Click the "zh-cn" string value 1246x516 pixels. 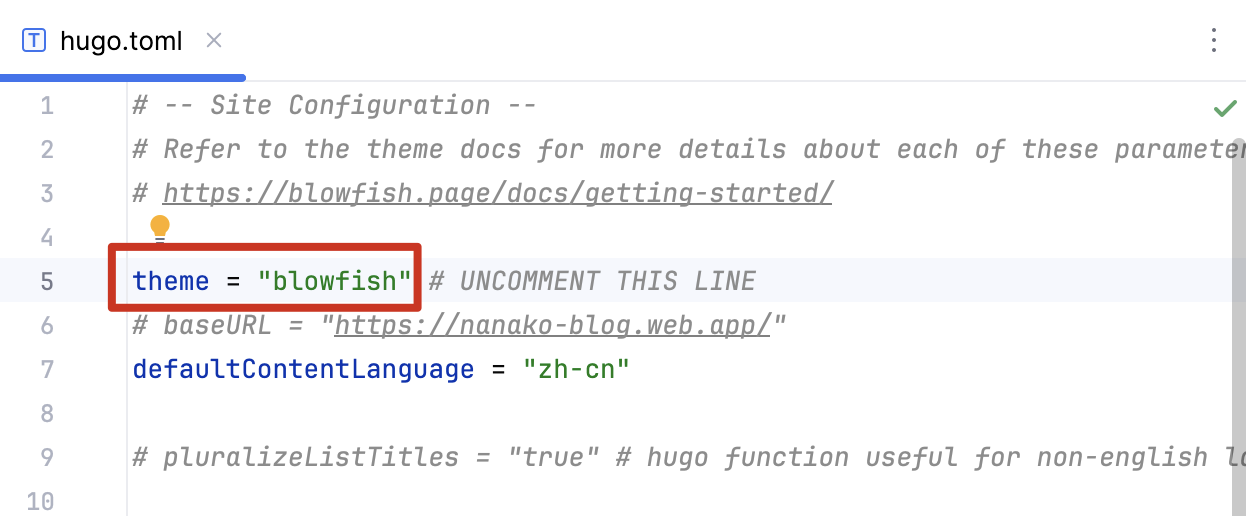pyautogui.click(x=577, y=369)
